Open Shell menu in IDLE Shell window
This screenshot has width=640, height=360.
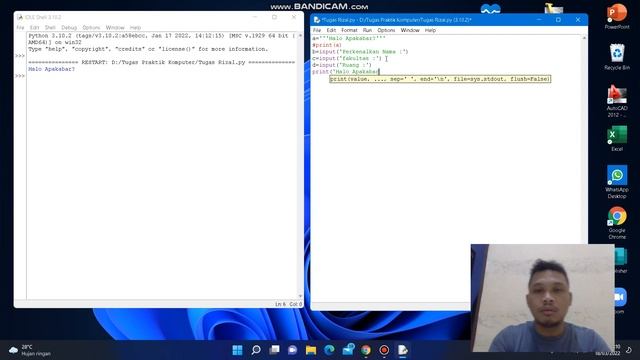(x=50, y=28)
